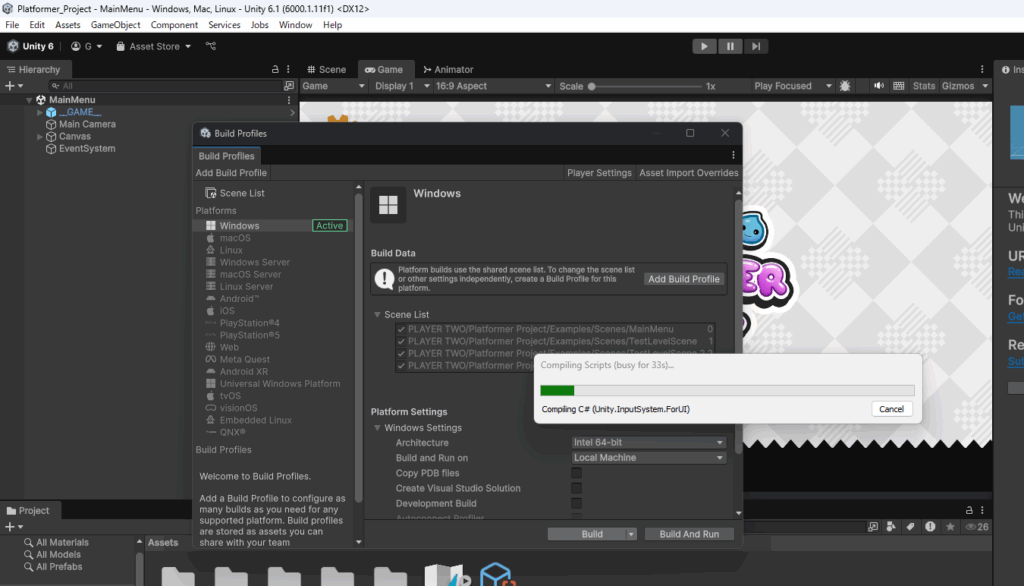Screen dimensions: 1024x586
Task: Toggle the frame debugger bug icon
Action: pyautogui.click(x=845, y=86)
